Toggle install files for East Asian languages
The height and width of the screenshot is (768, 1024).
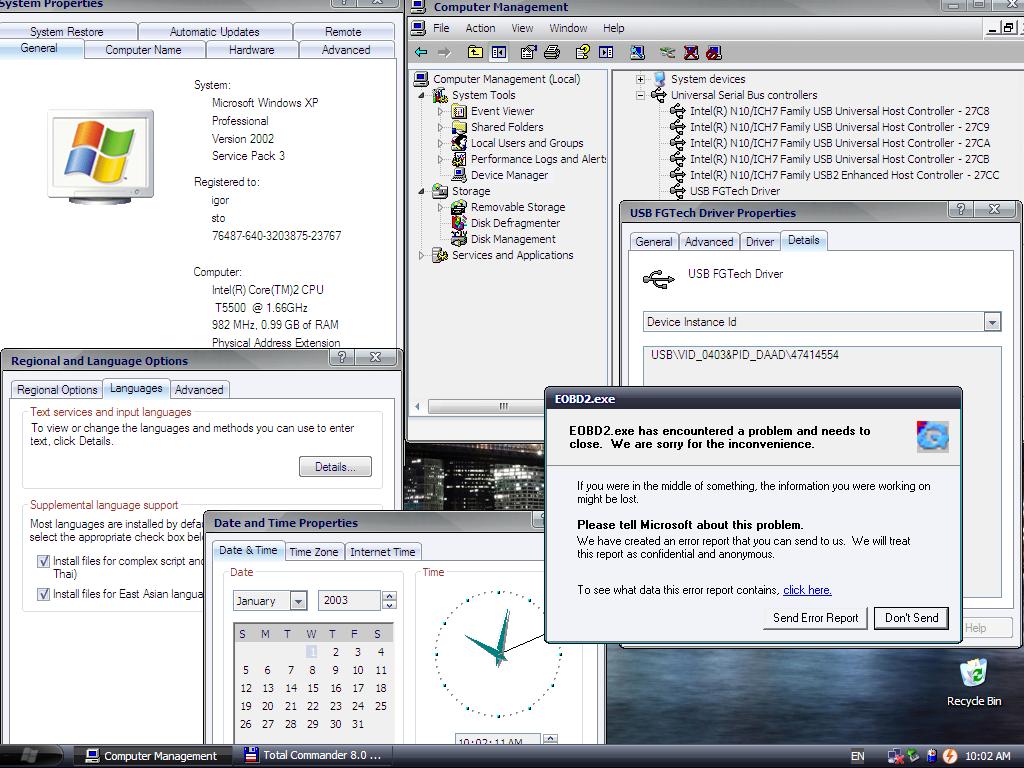pyautogui.click(x=44, y=594)
